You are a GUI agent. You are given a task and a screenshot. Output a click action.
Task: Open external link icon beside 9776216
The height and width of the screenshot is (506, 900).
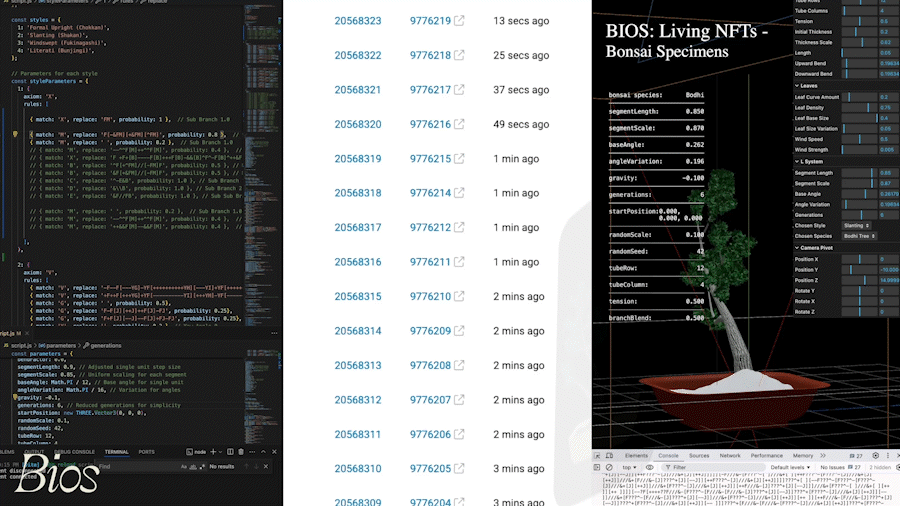coord(459,124)
